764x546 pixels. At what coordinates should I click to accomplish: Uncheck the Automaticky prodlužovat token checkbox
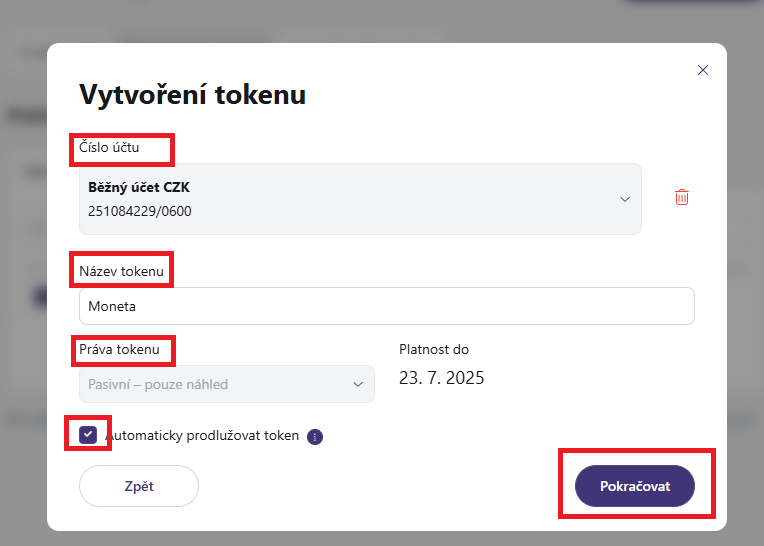(x=88, y=434)
